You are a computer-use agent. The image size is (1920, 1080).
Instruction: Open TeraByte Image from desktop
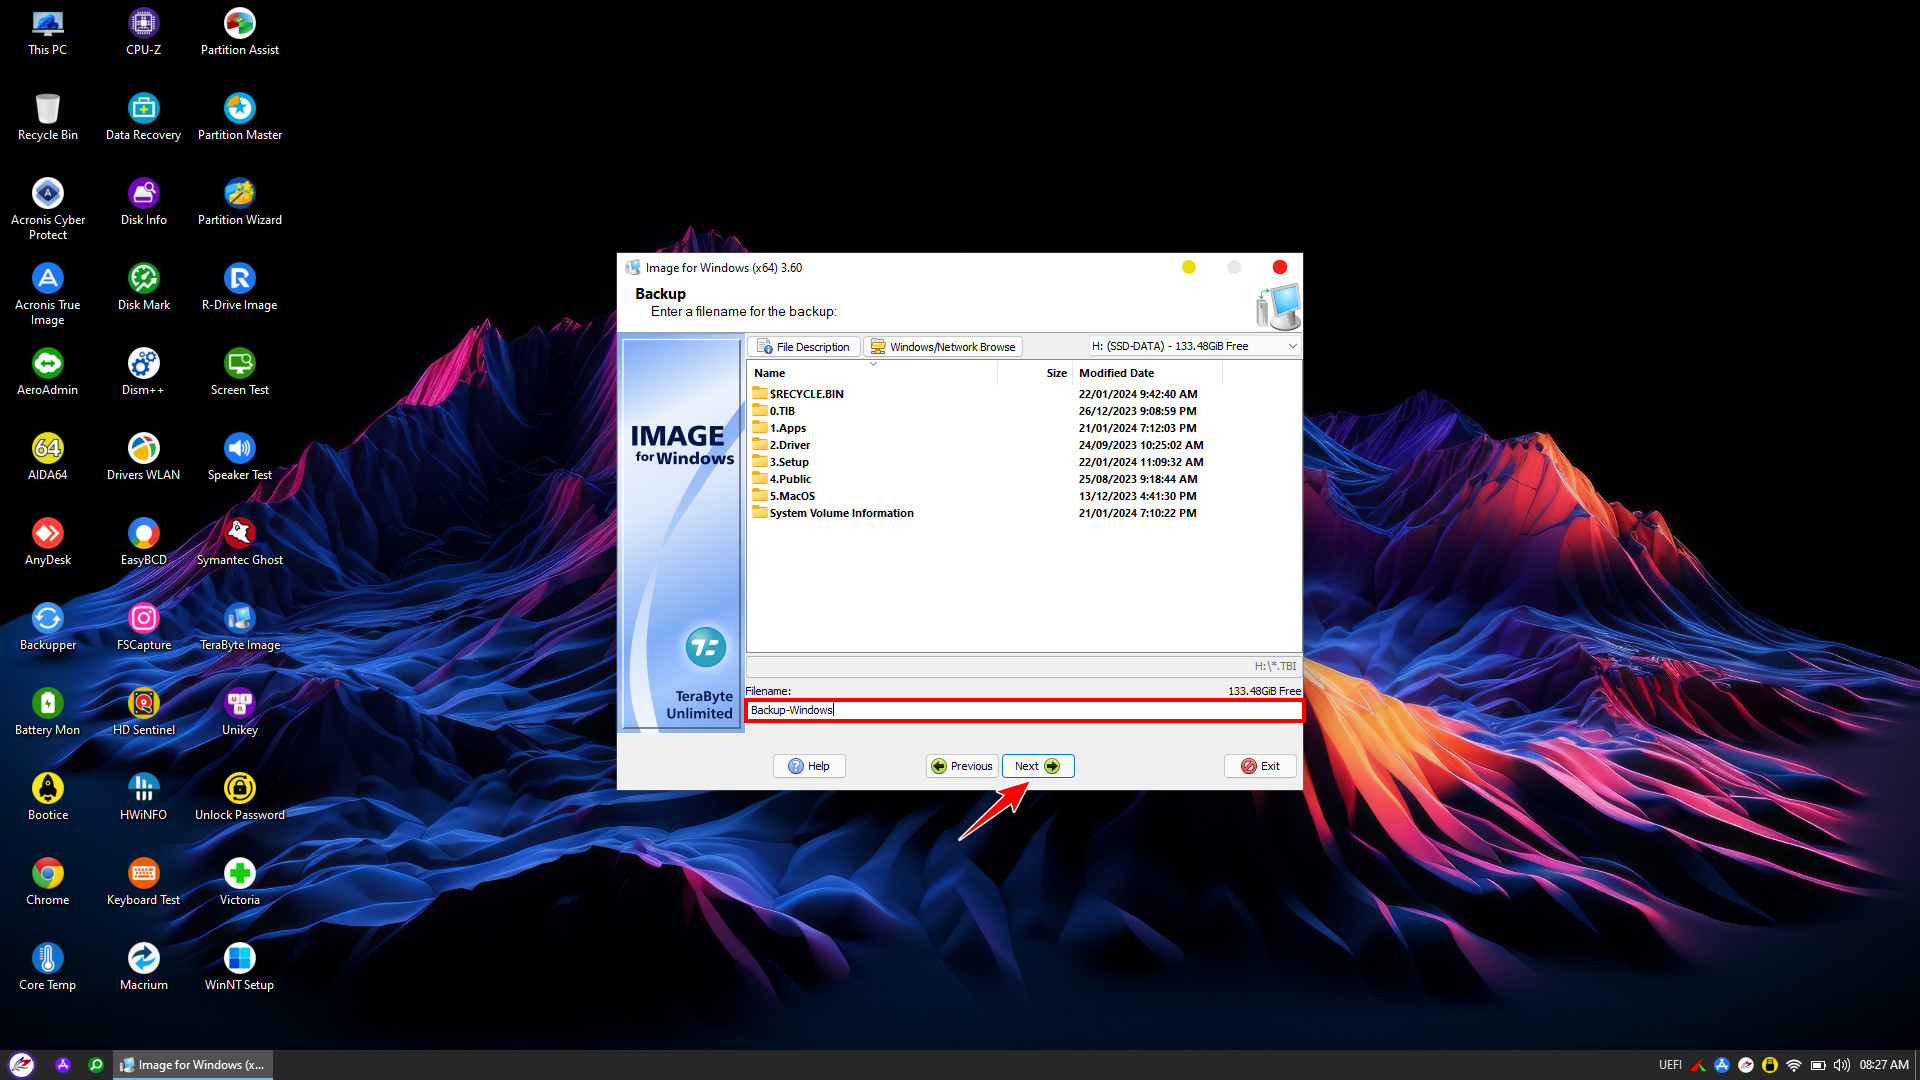tap(239, 618)
